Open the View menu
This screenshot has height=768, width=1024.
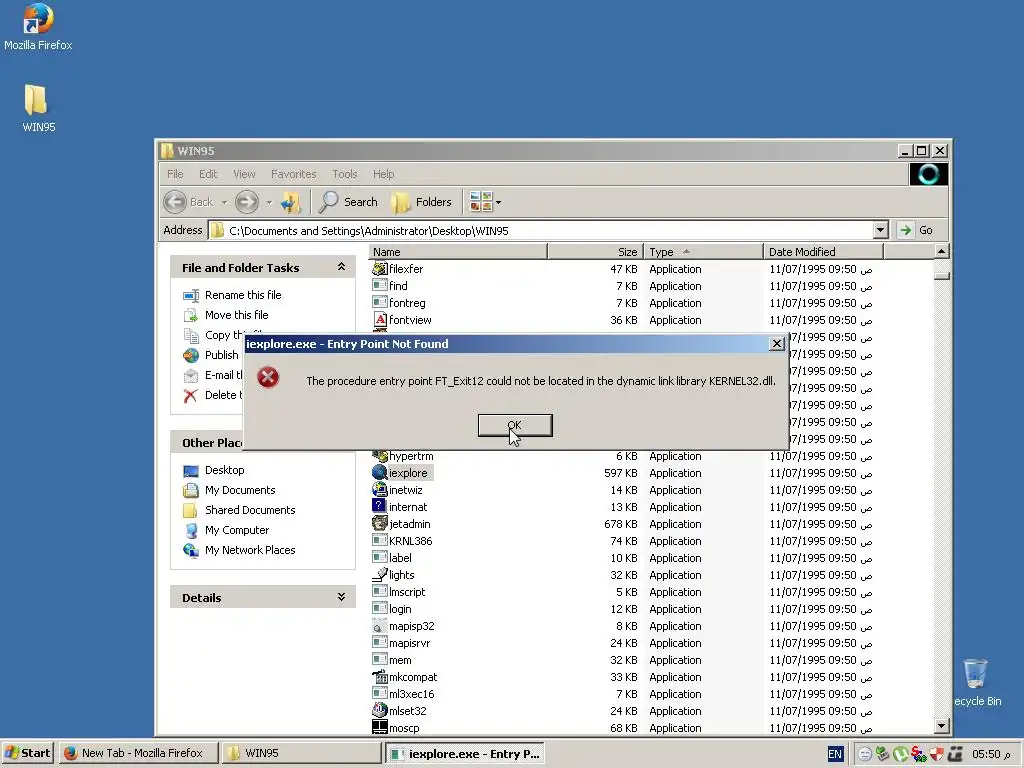pos(244,174)
